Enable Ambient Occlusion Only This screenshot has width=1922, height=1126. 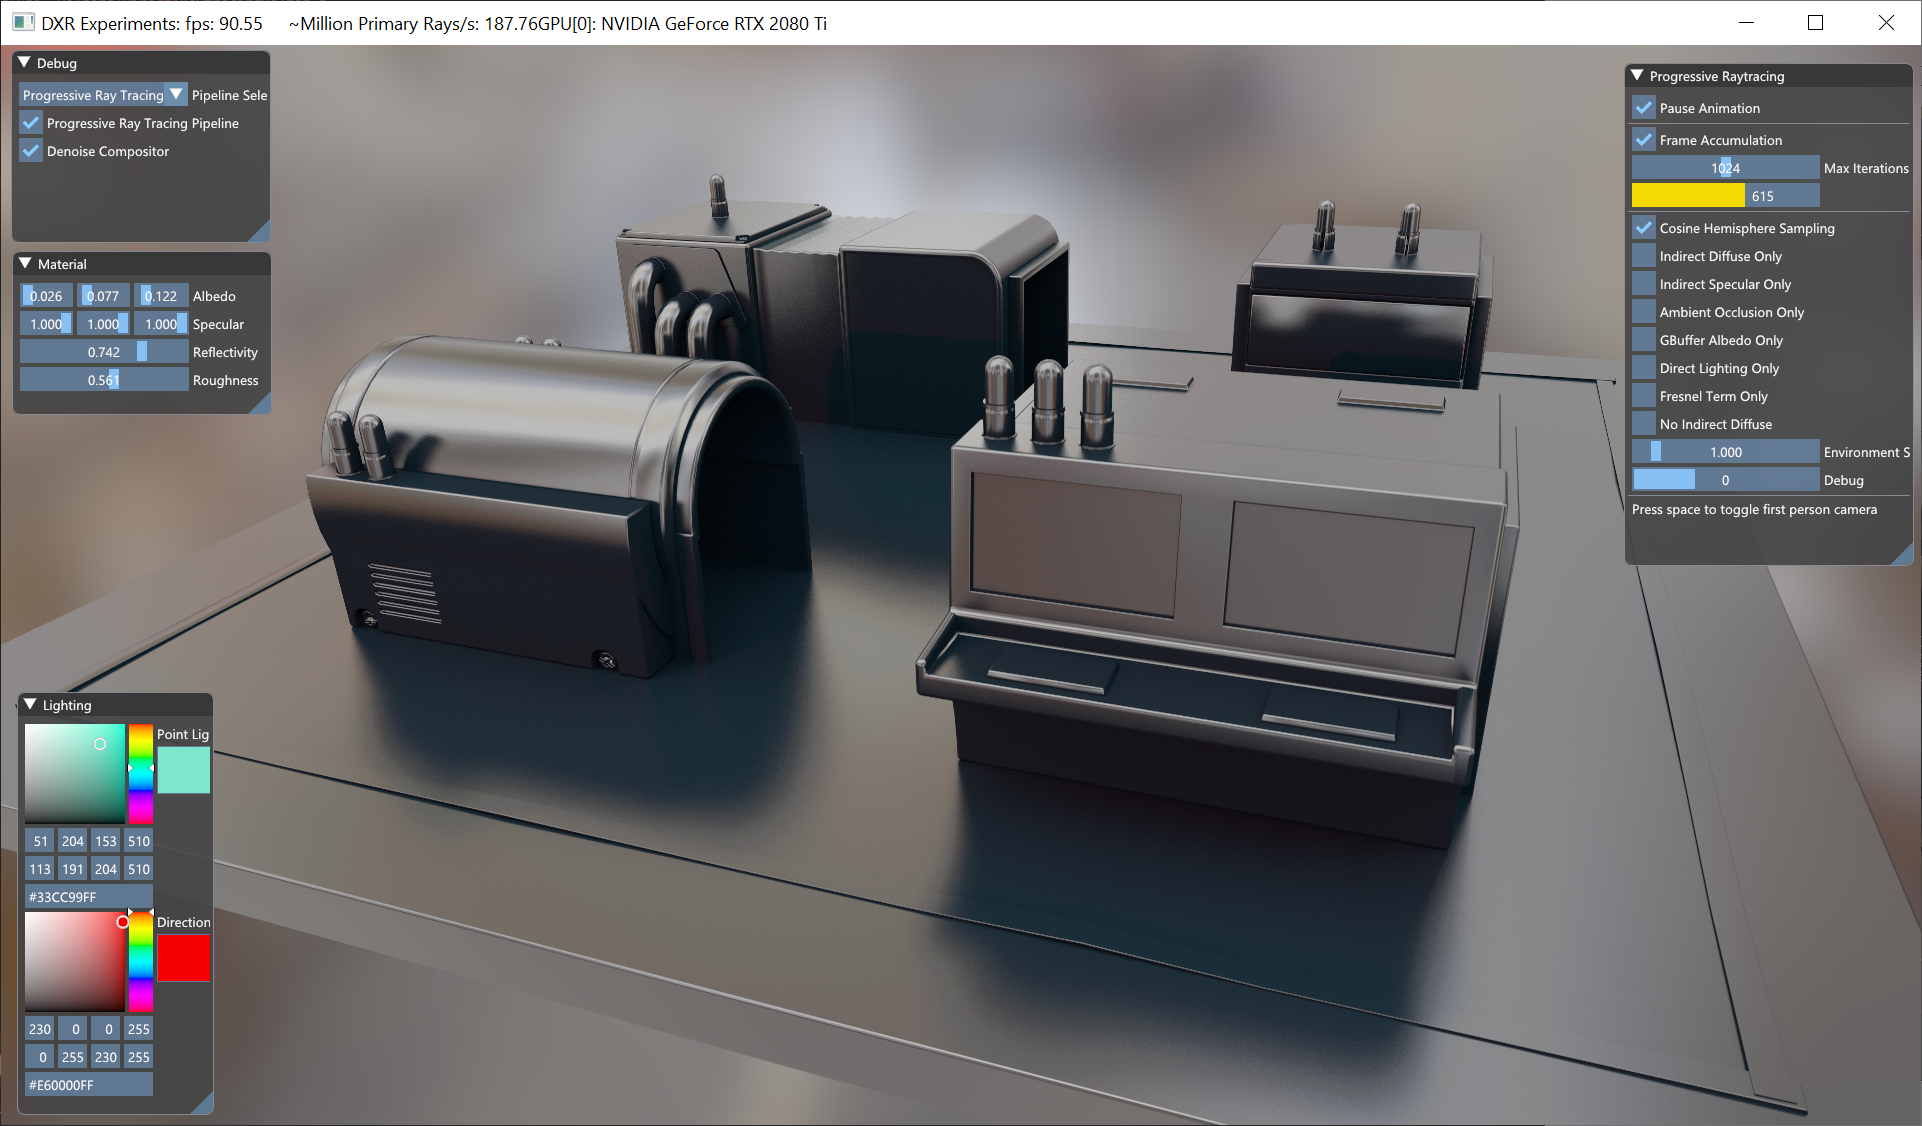click(1644, 312)
